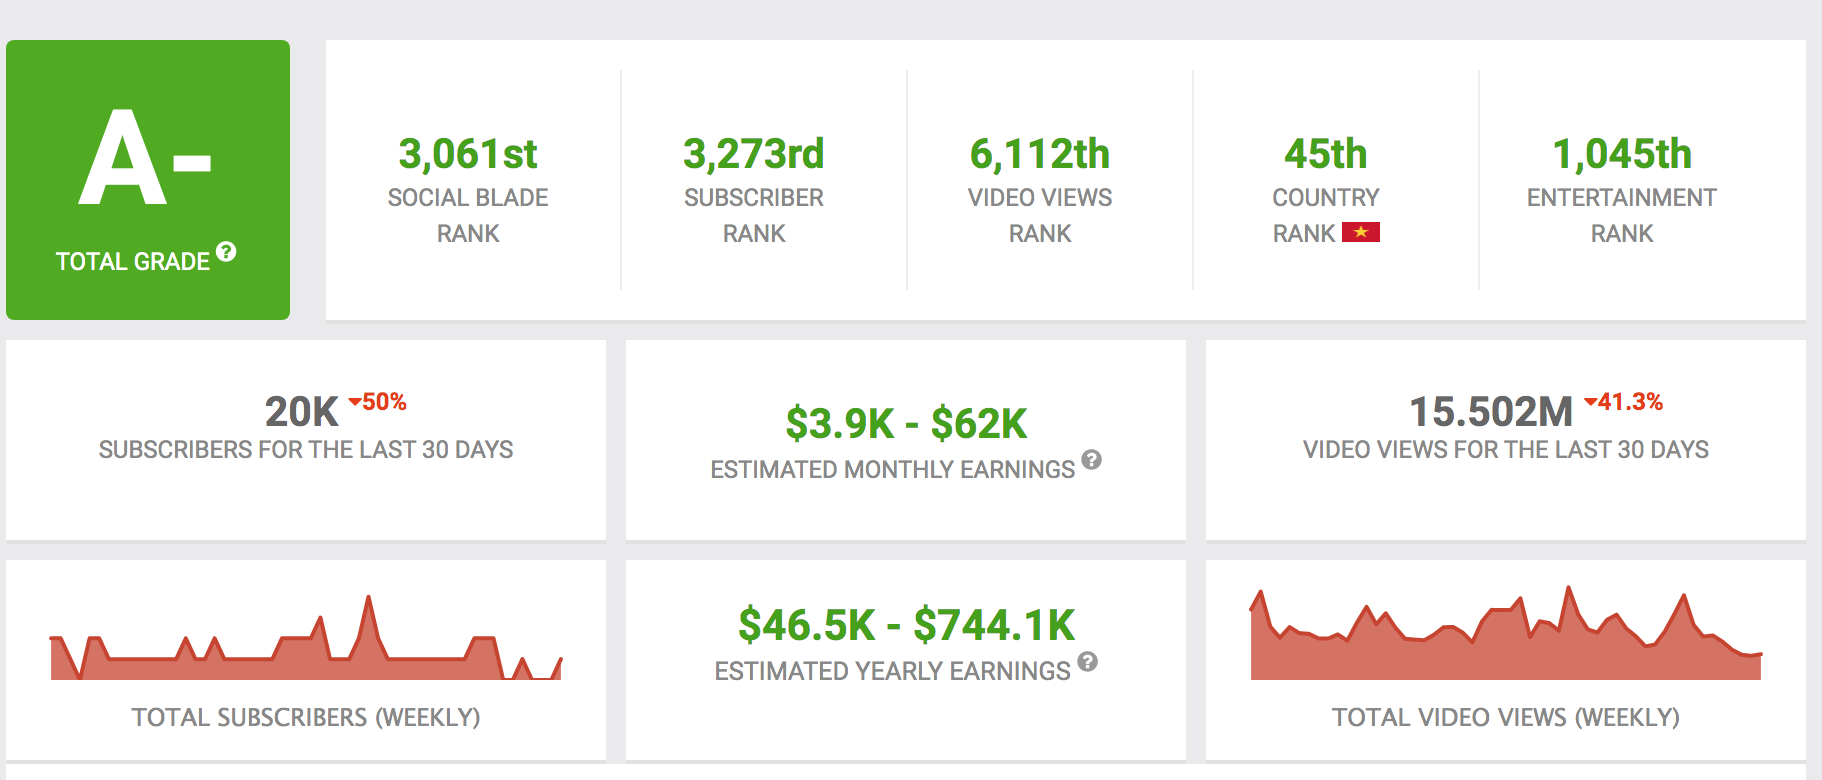The height and width of the screenshot is (780, 1822).
Task: Open the Total Subscribers weekly chart
Action: click(x=306, y=638)
